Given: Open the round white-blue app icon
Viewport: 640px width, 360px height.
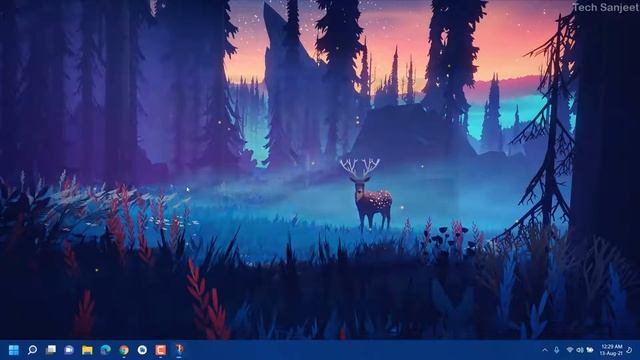Looking at the screenshot, I should pos(142,350).
